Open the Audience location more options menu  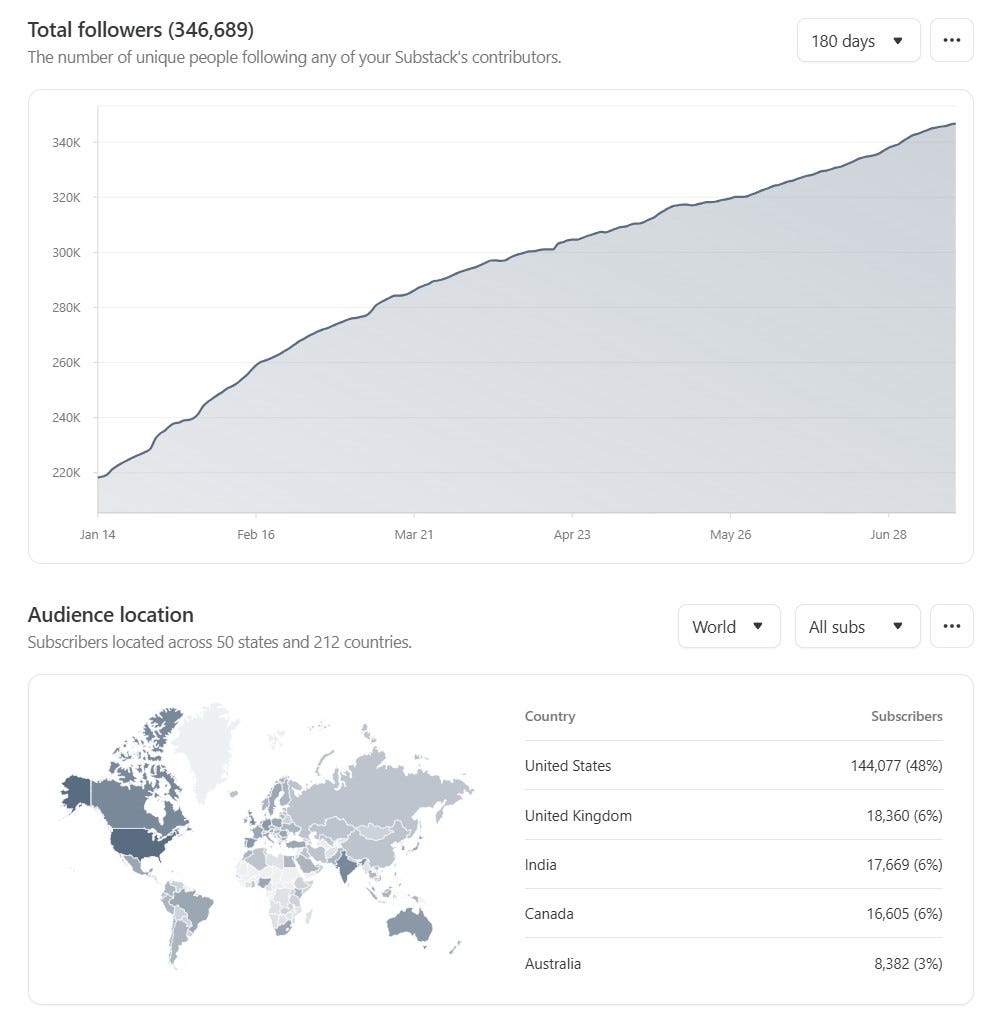coord(951,626)
